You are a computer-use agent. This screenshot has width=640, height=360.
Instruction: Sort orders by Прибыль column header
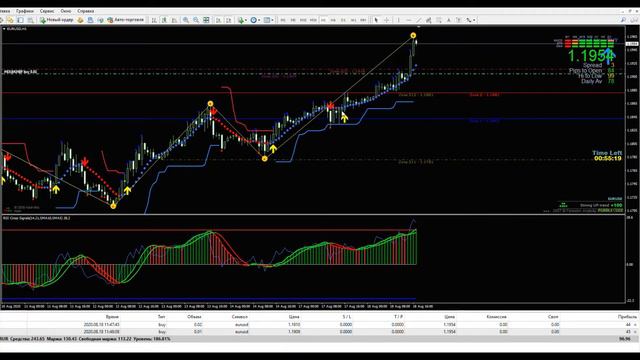coord(627,317)
